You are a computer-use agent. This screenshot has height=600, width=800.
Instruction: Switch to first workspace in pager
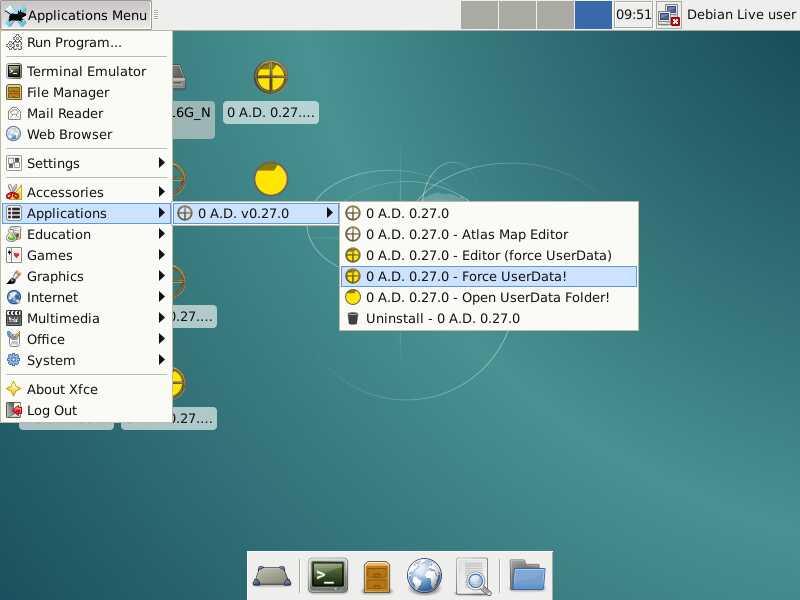pos(479,15)
